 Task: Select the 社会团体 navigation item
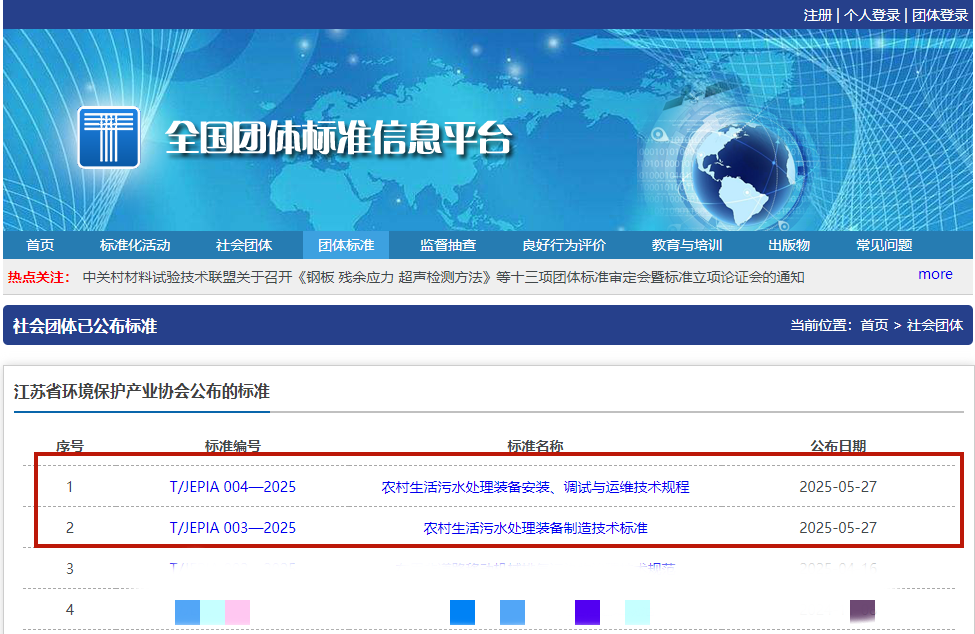point(244,245)
